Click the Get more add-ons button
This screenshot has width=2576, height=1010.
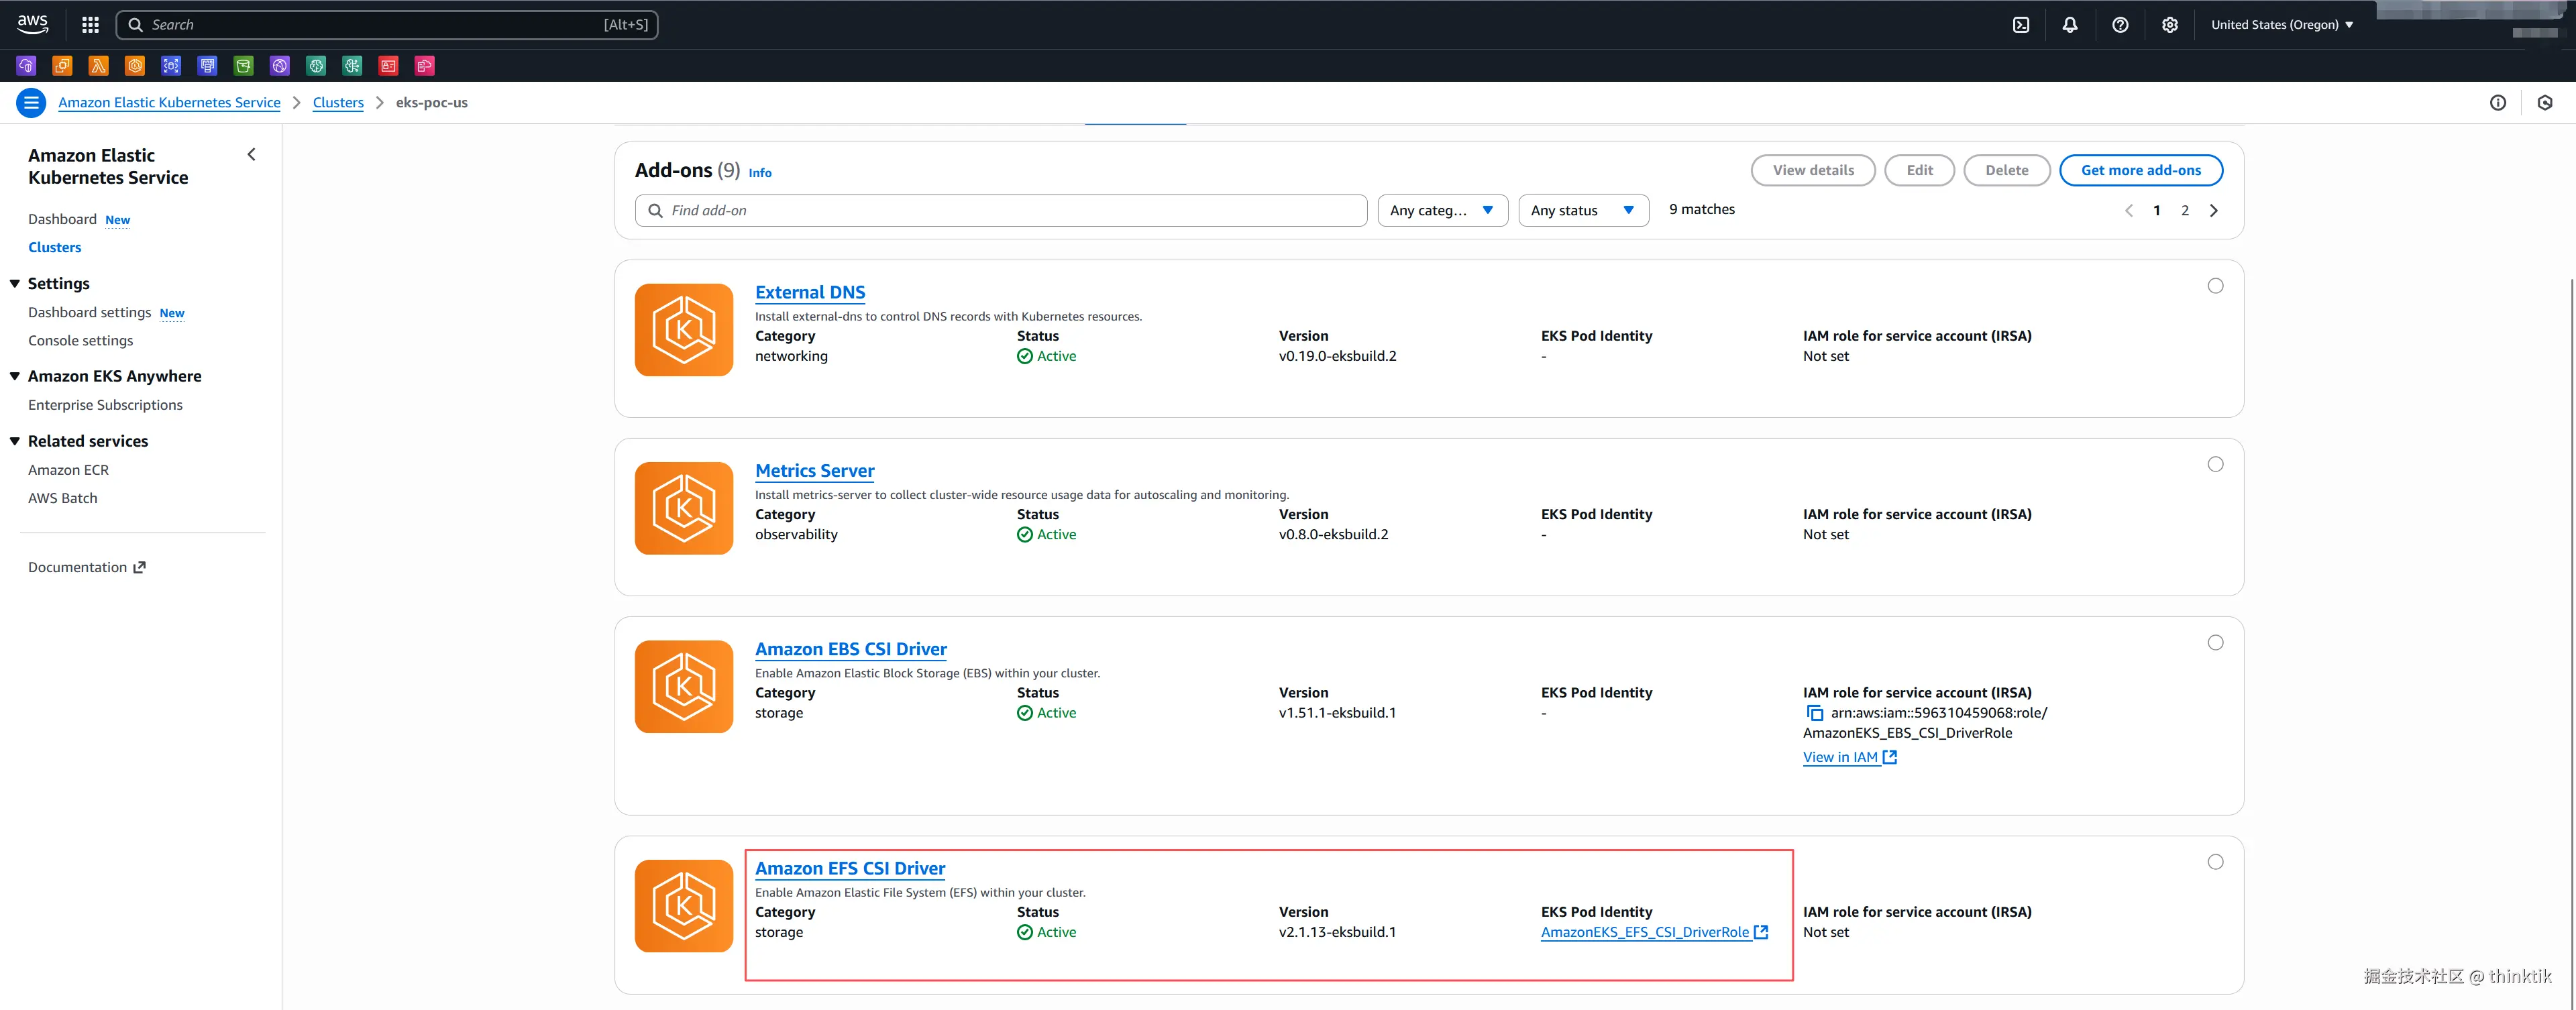(x=2140, y=170)
